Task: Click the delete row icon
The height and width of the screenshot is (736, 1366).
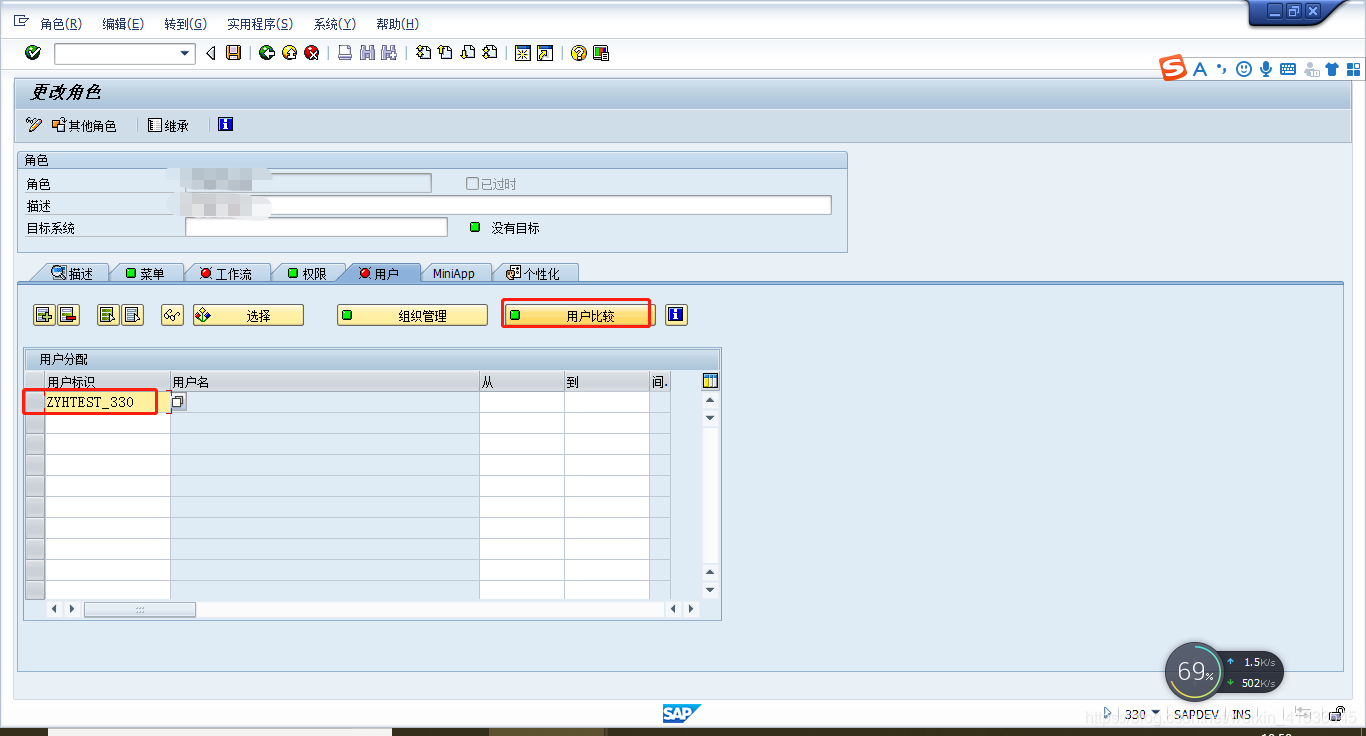Action: click(x=68, y=315)
